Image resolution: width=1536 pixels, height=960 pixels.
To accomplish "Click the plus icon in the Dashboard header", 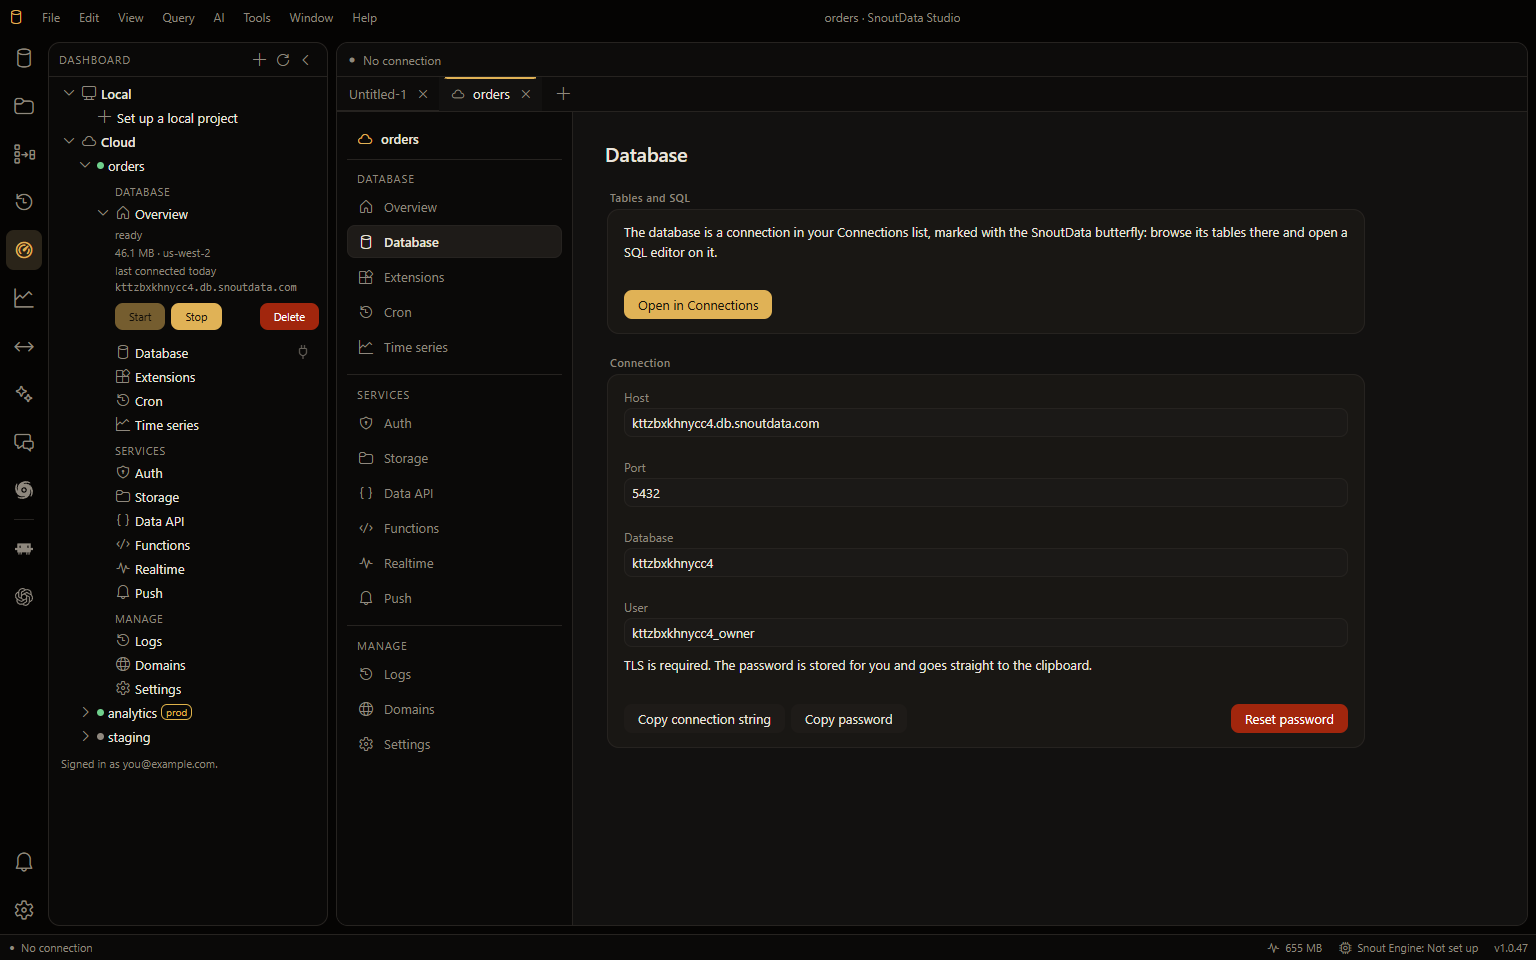I will click(259, 60).
